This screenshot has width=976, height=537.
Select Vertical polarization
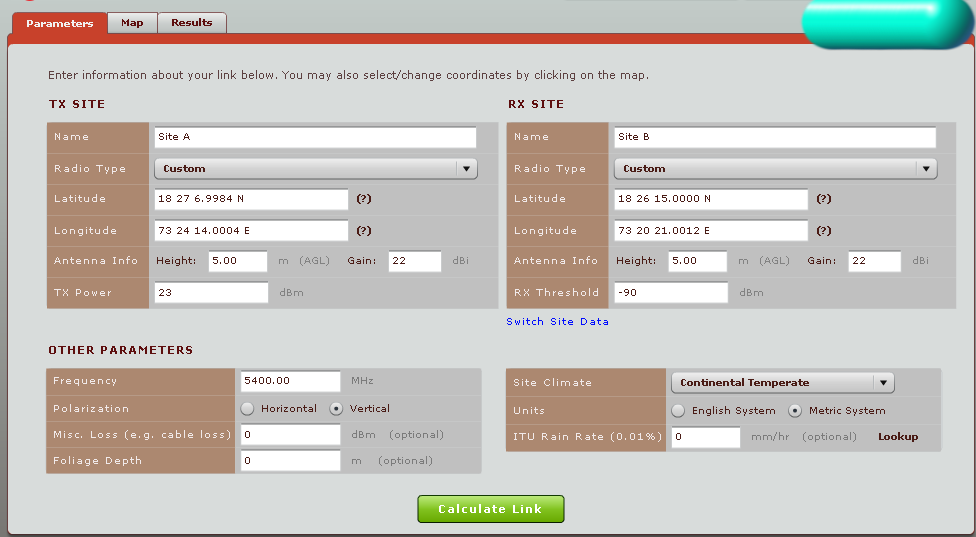tap(336, 409)
